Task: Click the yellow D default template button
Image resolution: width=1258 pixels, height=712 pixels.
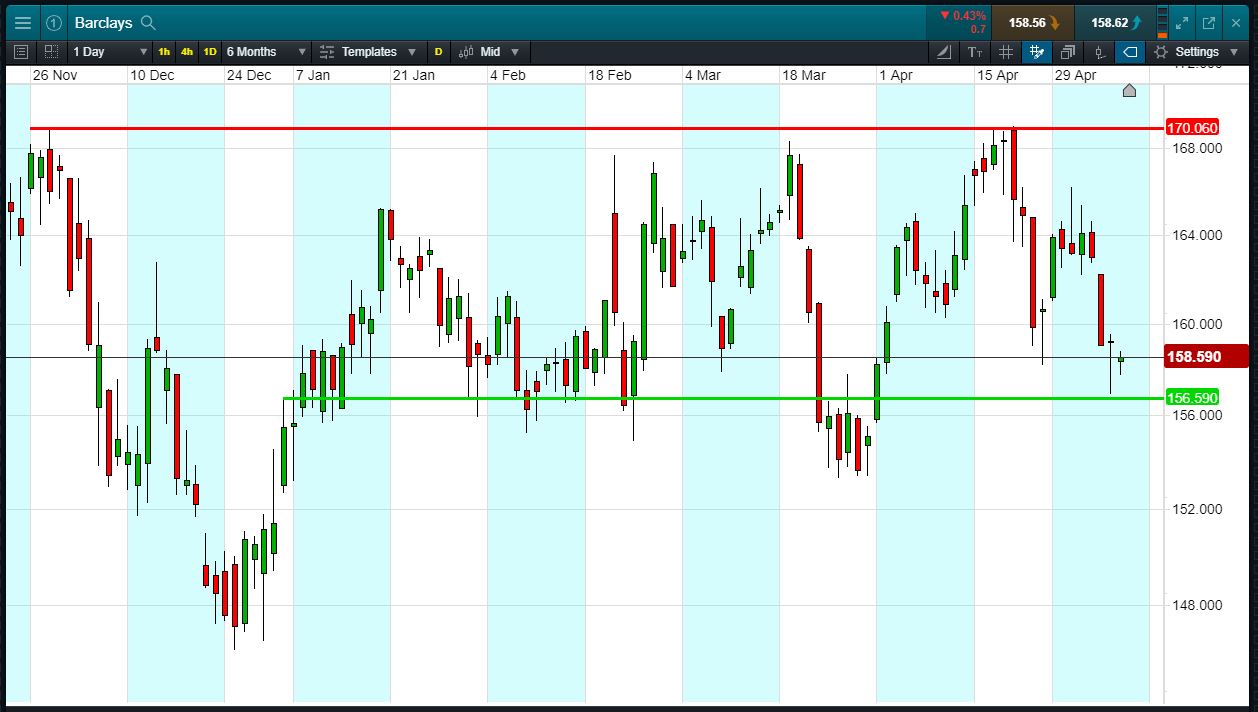Action: (x=438, y=52)
